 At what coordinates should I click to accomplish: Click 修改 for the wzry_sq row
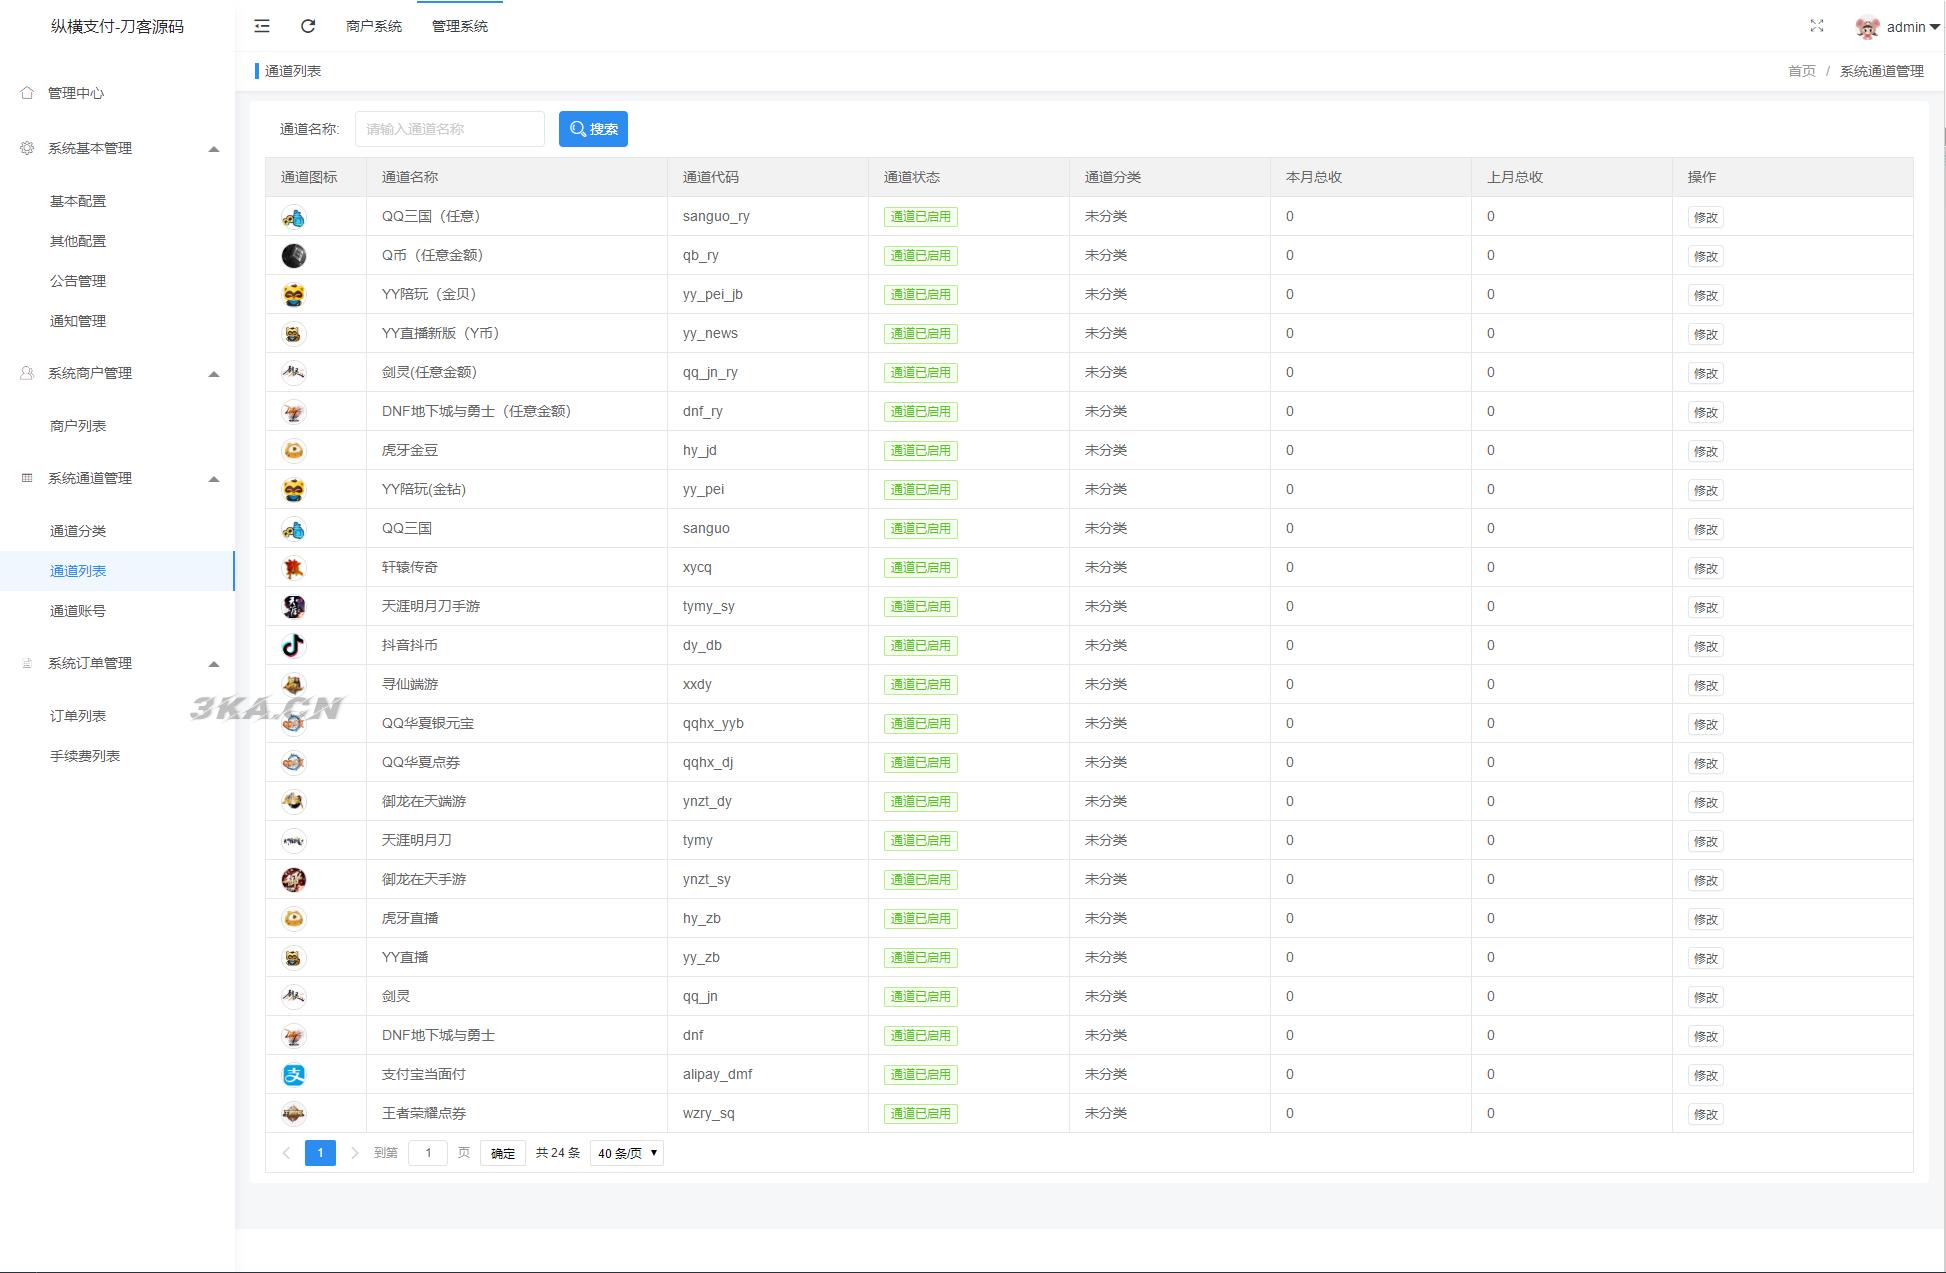(1705, 1114)
